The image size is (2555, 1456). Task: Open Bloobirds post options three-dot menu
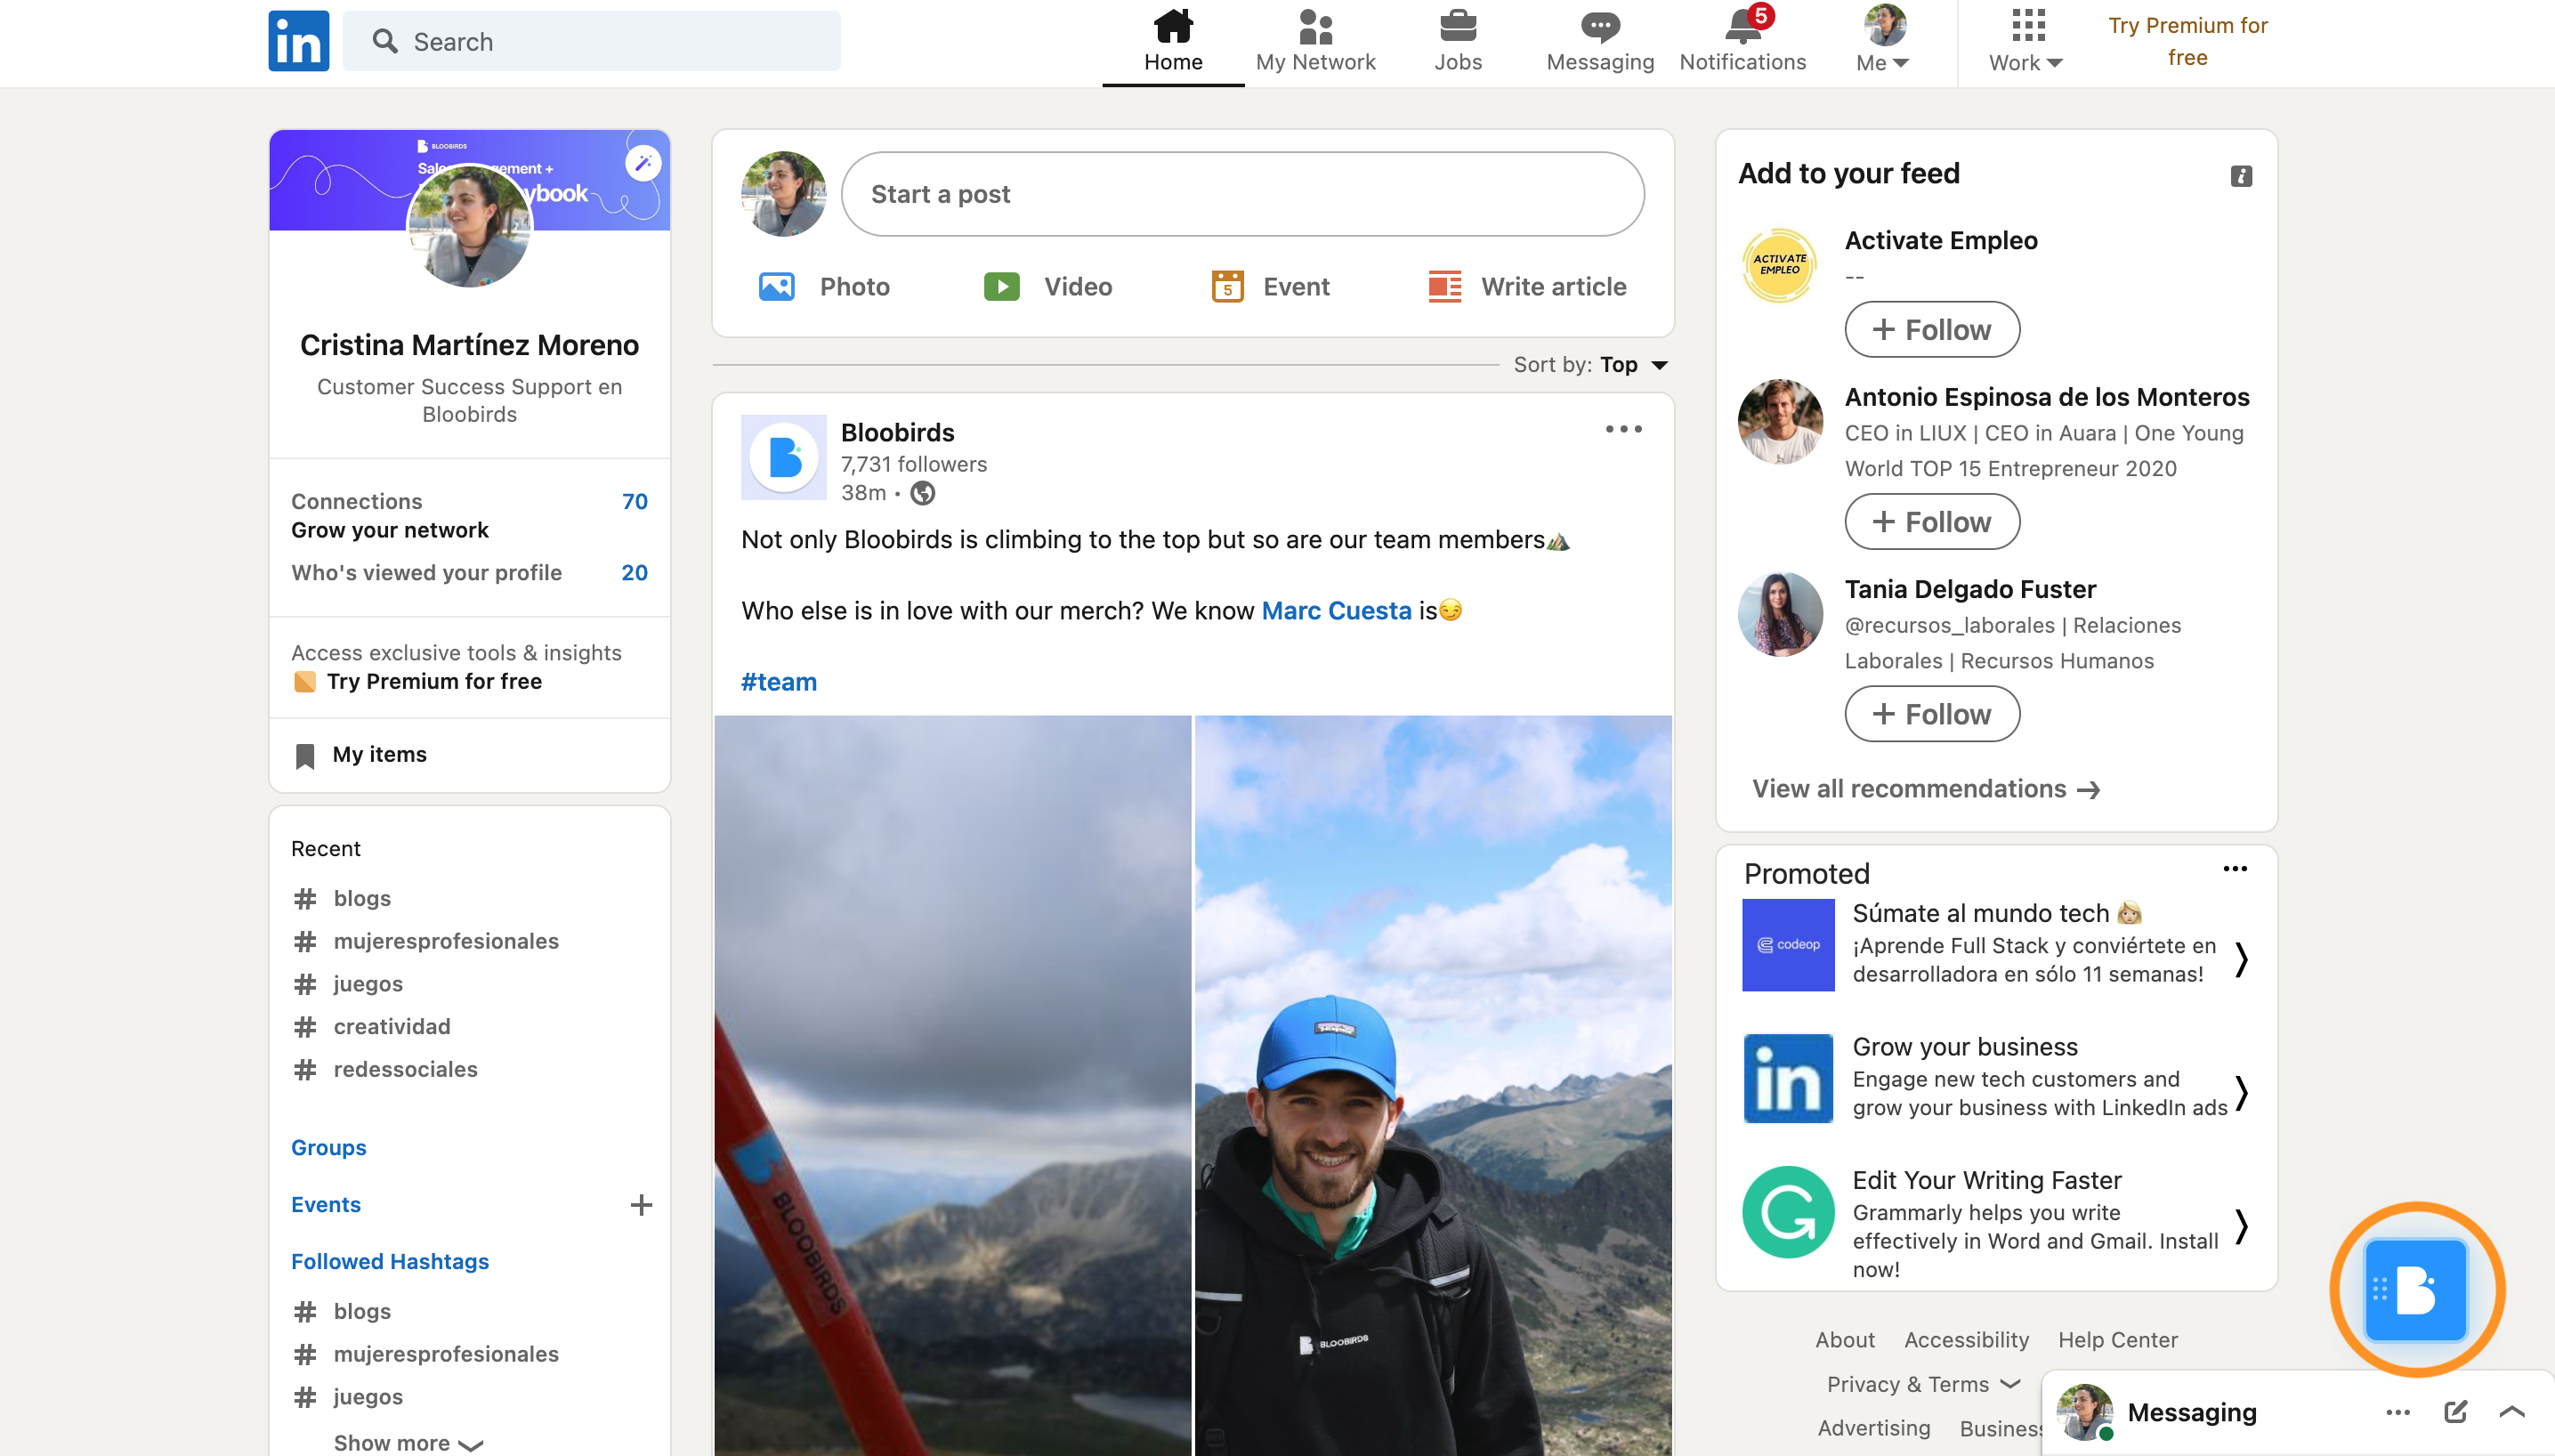coord(1623,429)
